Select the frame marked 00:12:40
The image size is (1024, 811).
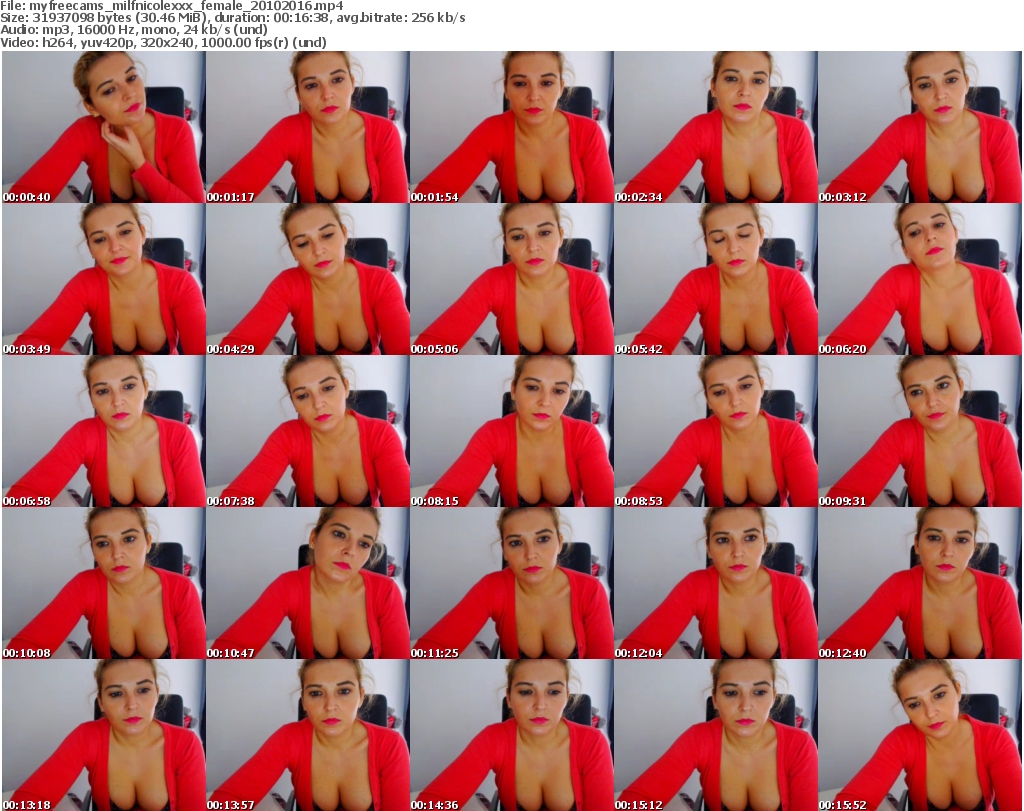(x=920, y=583)
